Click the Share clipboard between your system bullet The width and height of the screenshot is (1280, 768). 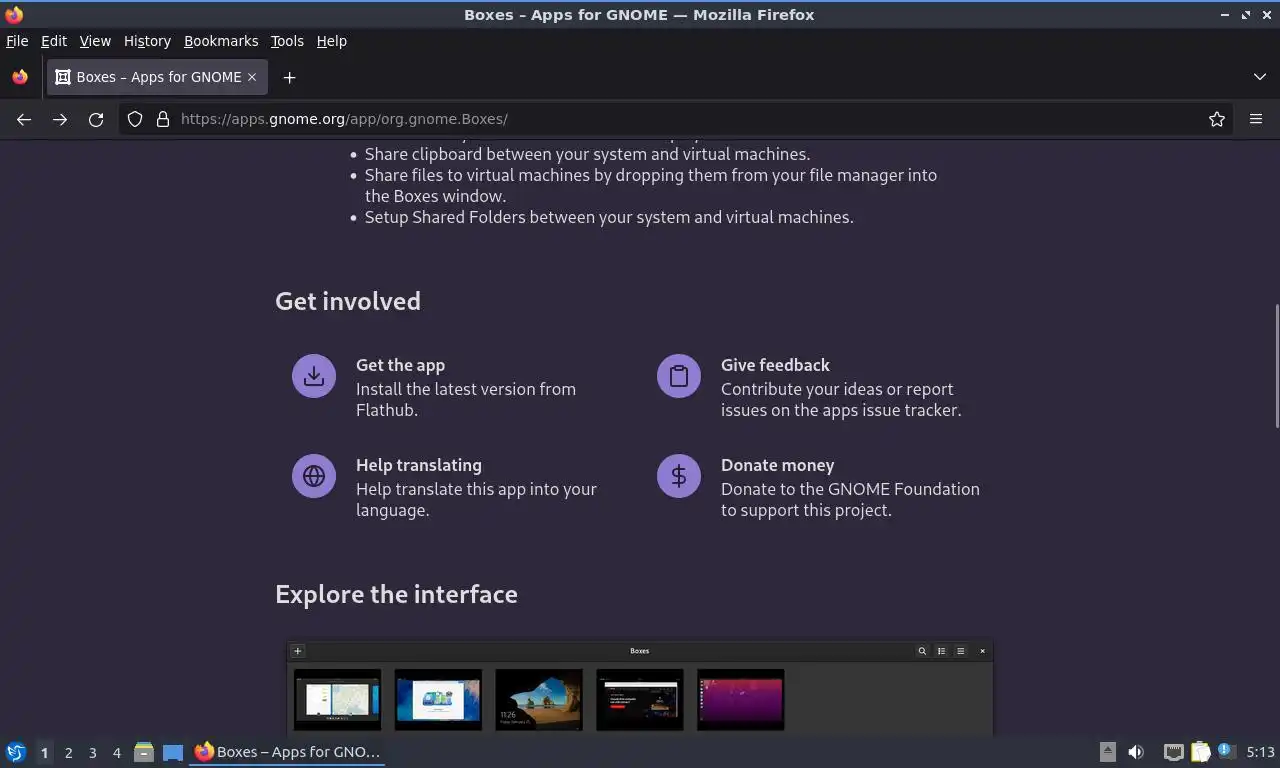(x=587, y=154)
